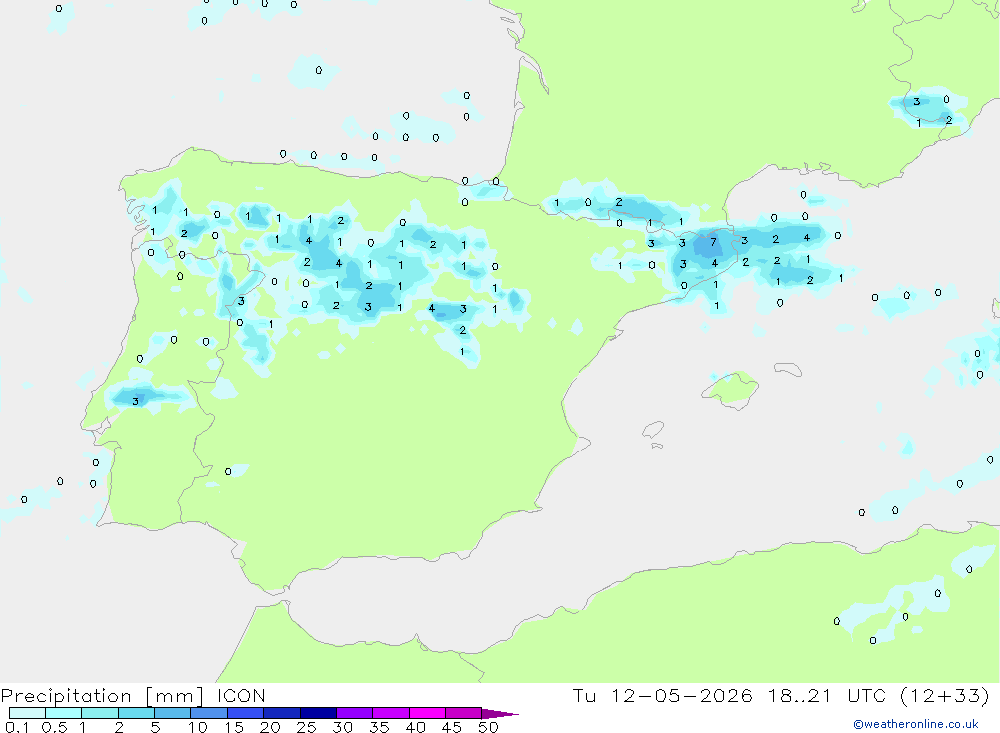Pick the 20–25 mm dark blue swatch

pos(282,713)
